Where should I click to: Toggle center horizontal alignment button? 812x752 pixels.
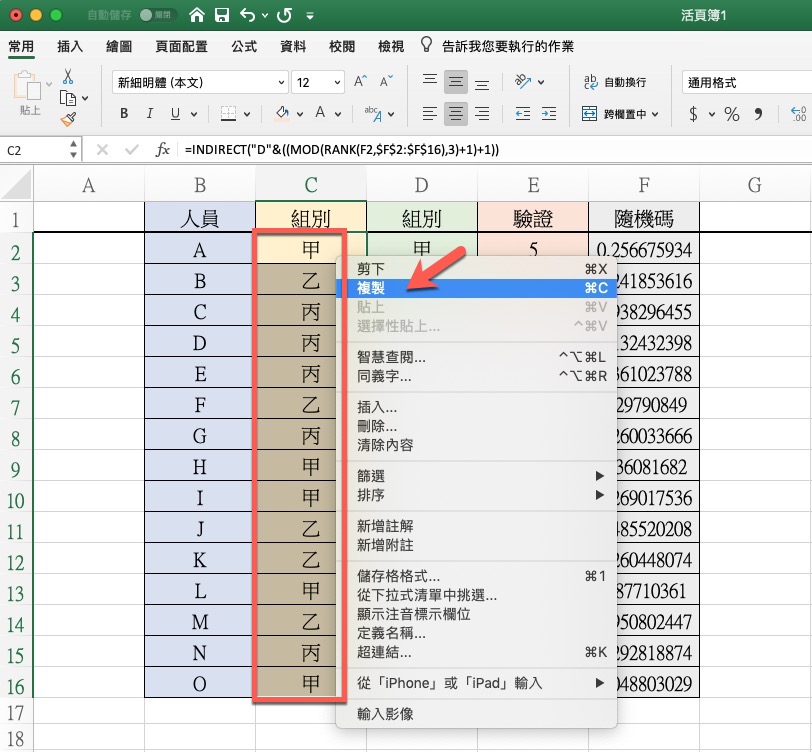point(456,113)
